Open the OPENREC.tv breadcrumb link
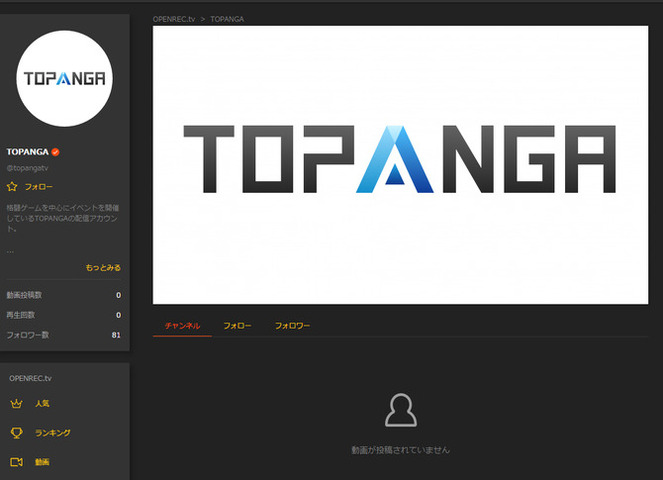 174,19
